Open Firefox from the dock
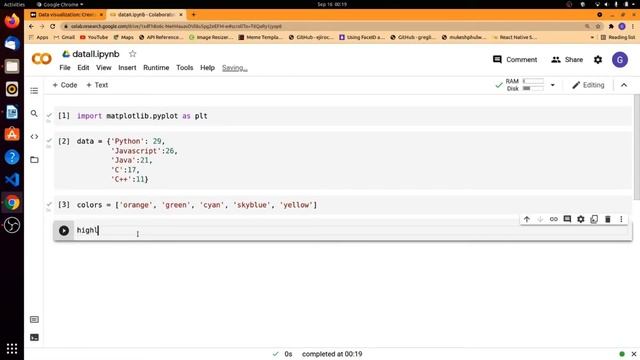The image size is (640, 360). click(12, 20)
